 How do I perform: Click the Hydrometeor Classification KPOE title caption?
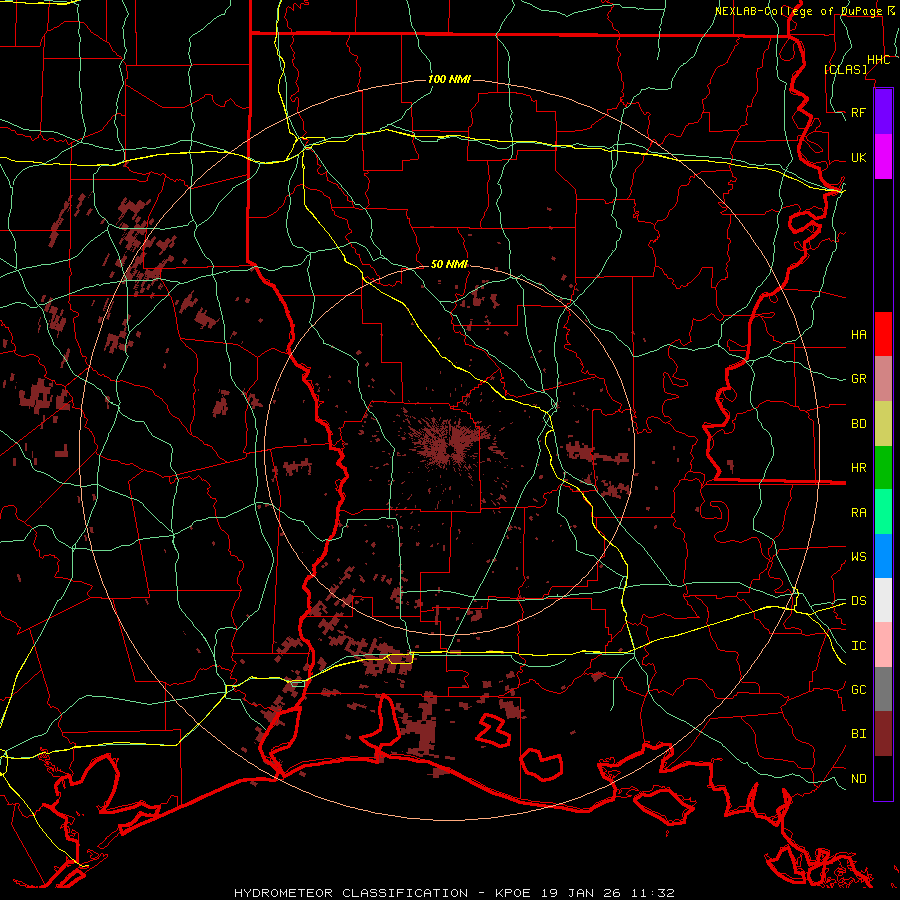(x=454, y=893)
